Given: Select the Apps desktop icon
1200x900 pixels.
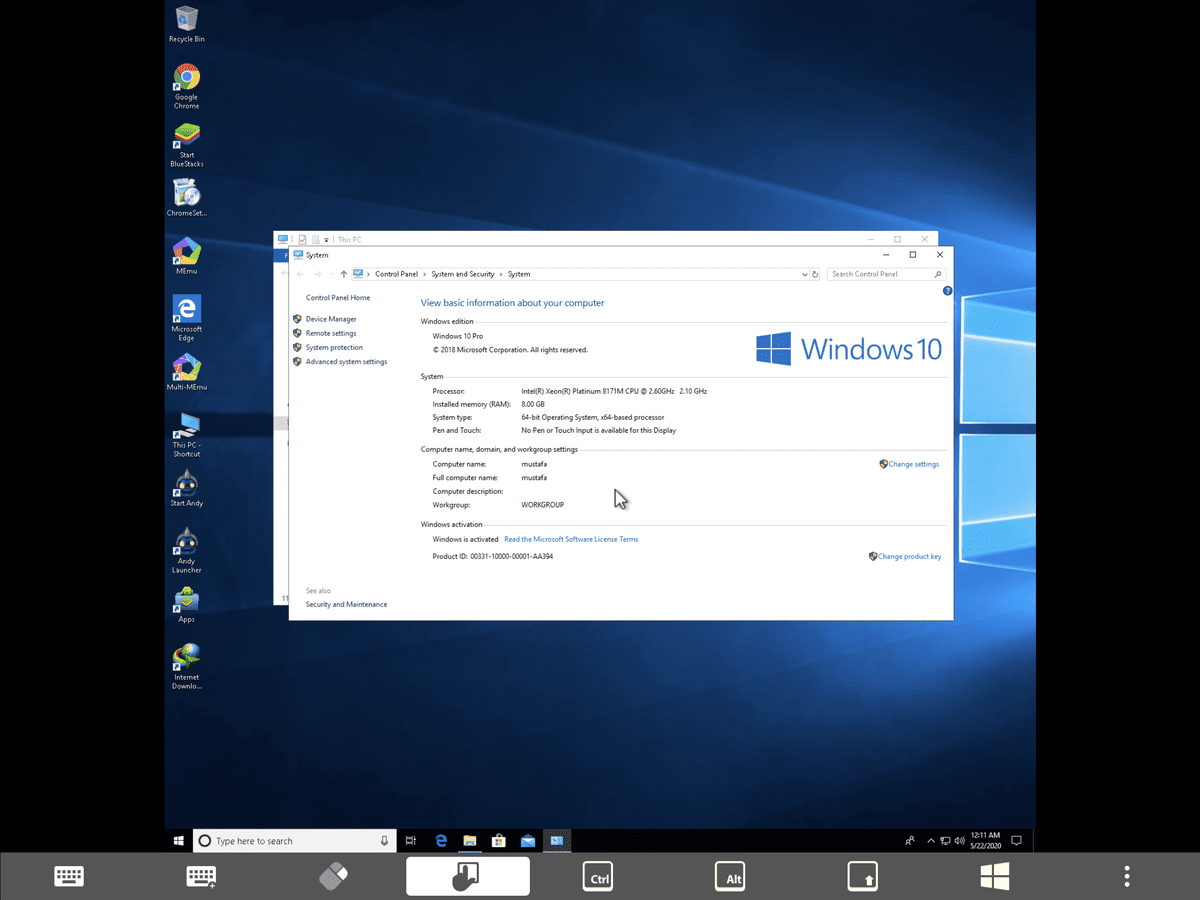Looking at the screenshot, I should click(186, 604).
